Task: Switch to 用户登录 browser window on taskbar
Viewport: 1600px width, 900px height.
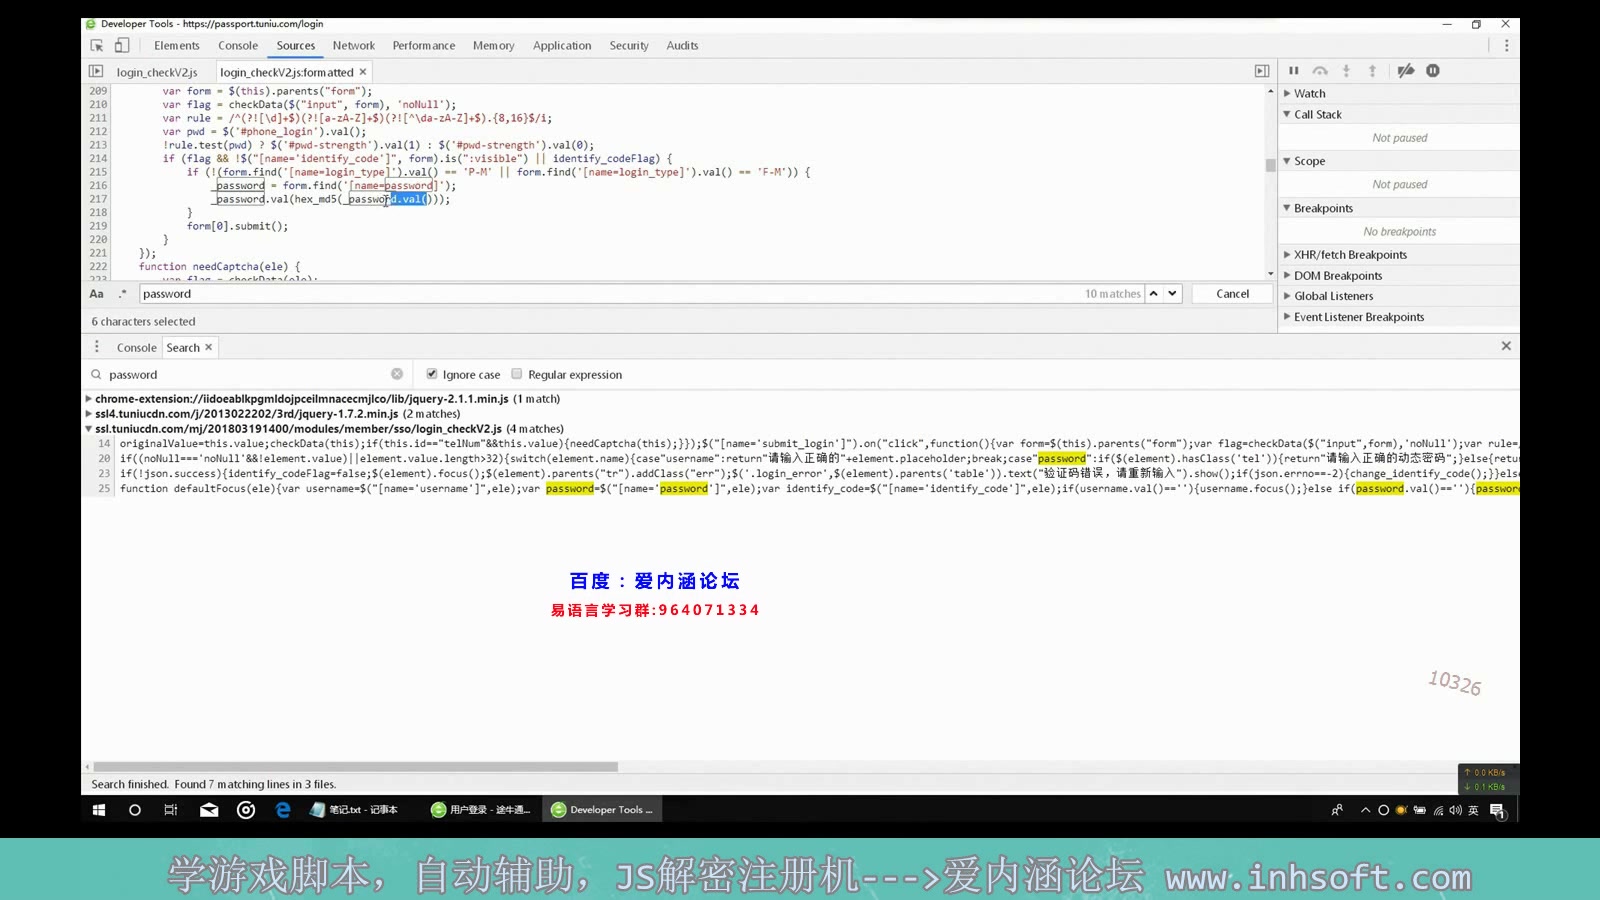Action: click(482, 810)
